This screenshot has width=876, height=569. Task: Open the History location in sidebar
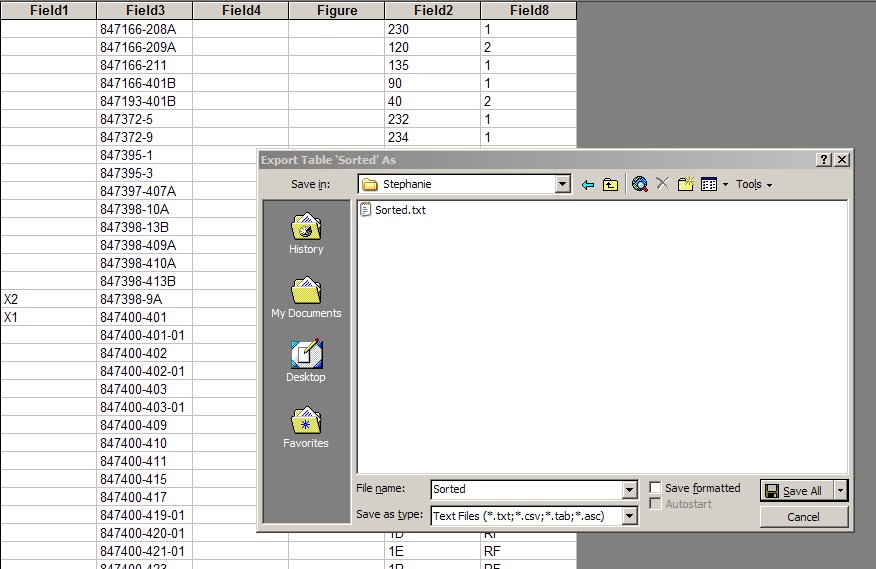pos(306,234)
